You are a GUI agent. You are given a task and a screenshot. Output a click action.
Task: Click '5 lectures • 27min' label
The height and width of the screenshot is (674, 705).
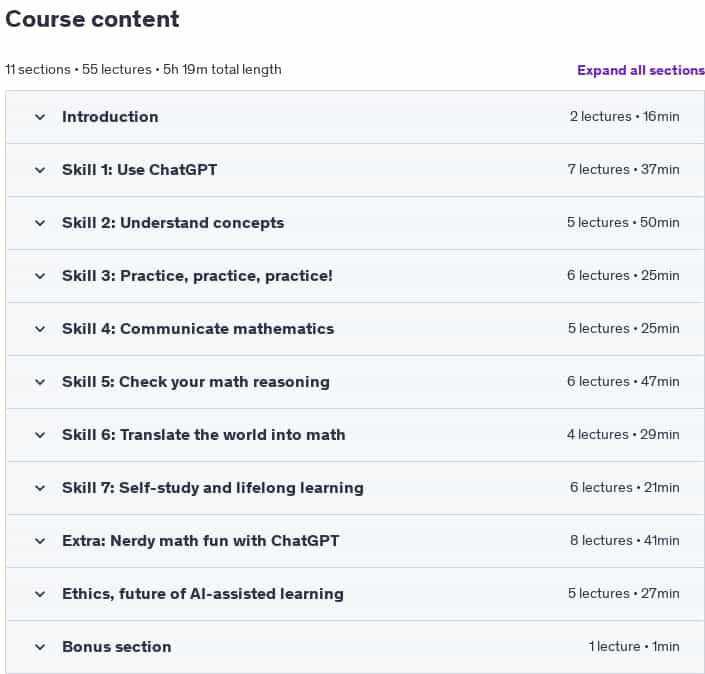click(x=624, y=593)
